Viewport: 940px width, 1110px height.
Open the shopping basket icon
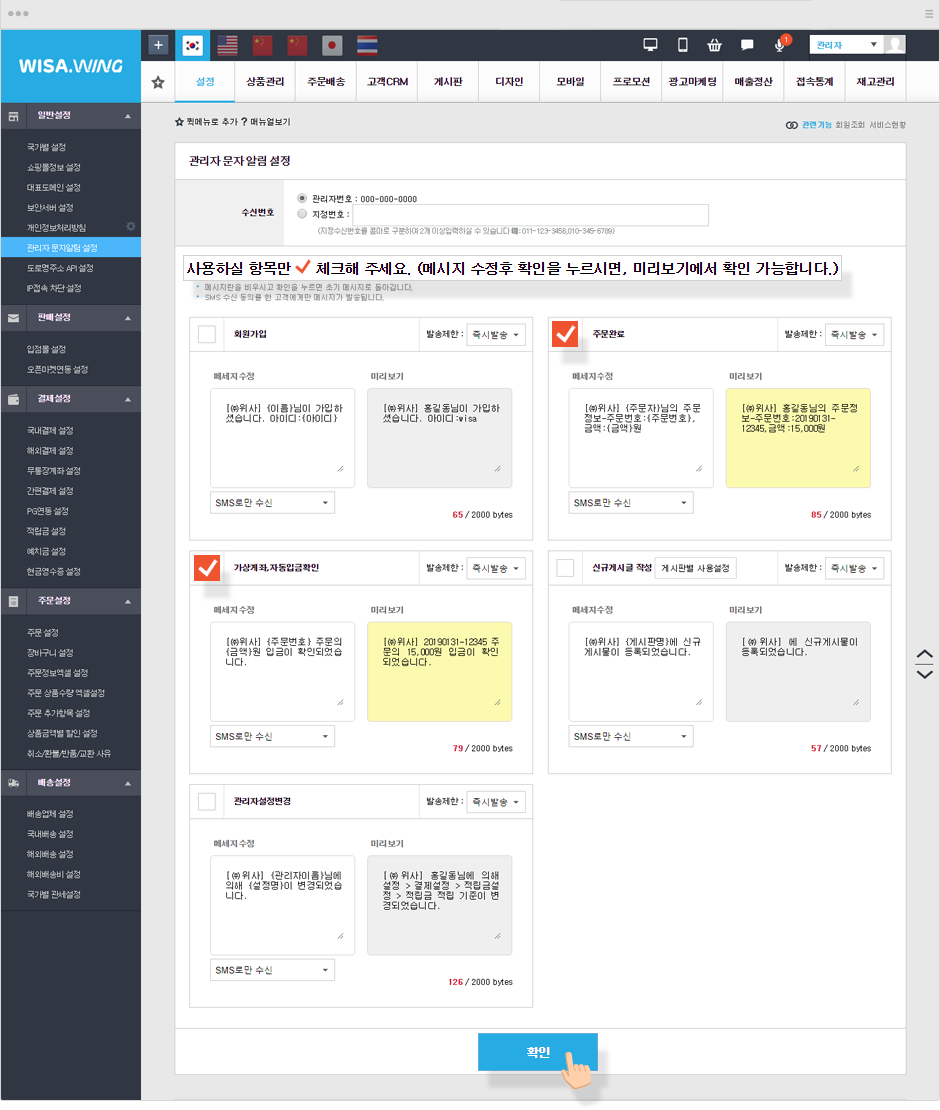tap(714, 45)
